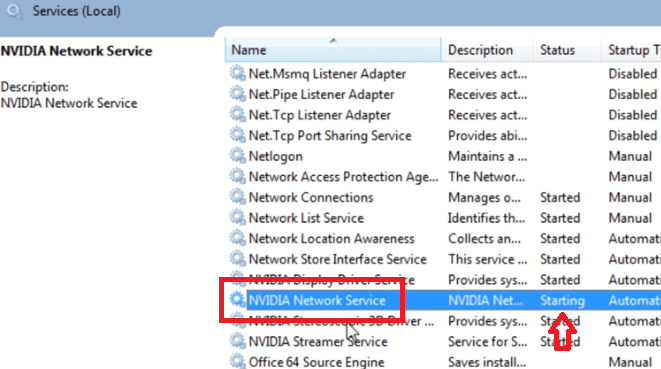Click the Network List Service gear icon

(237, 218)
